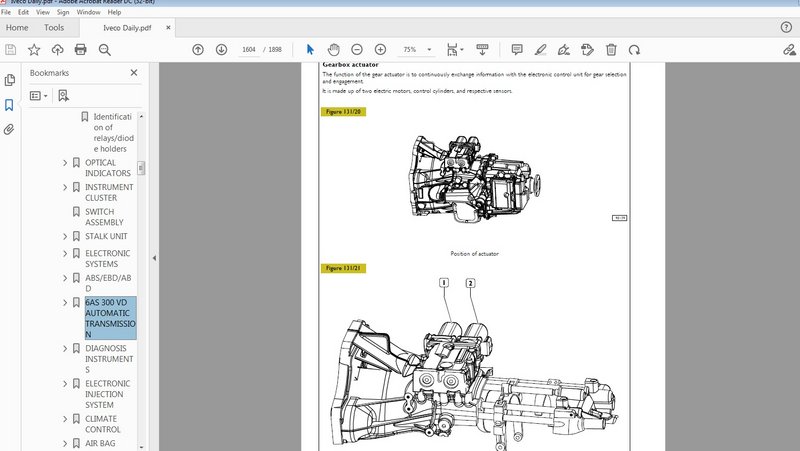Viewport: 800px width, 451px height.
Task: Zoom out with the minus icon
Action: pos(357,49)
